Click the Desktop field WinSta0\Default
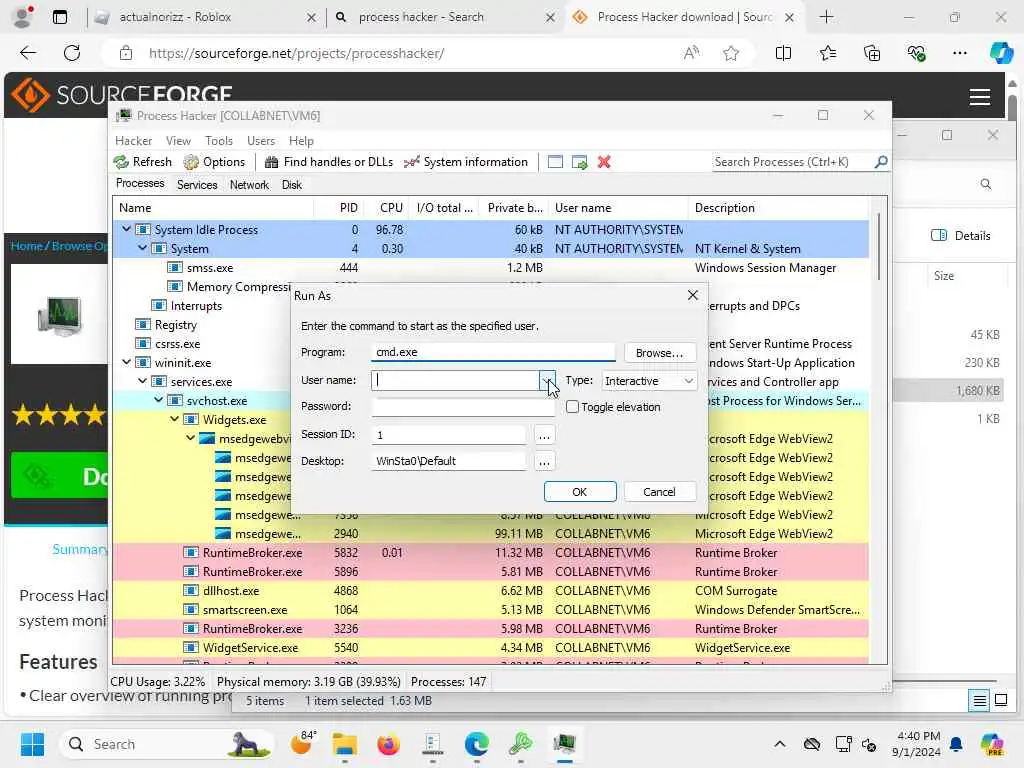The image size is (1024, 768). [x=449, y=461]
